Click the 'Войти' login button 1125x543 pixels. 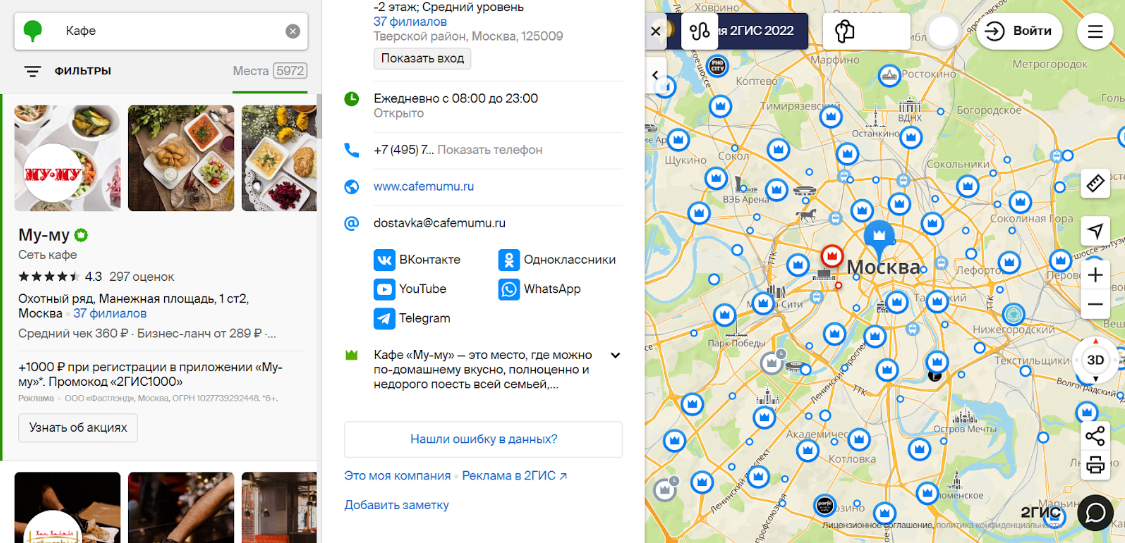coord(1019,32)
